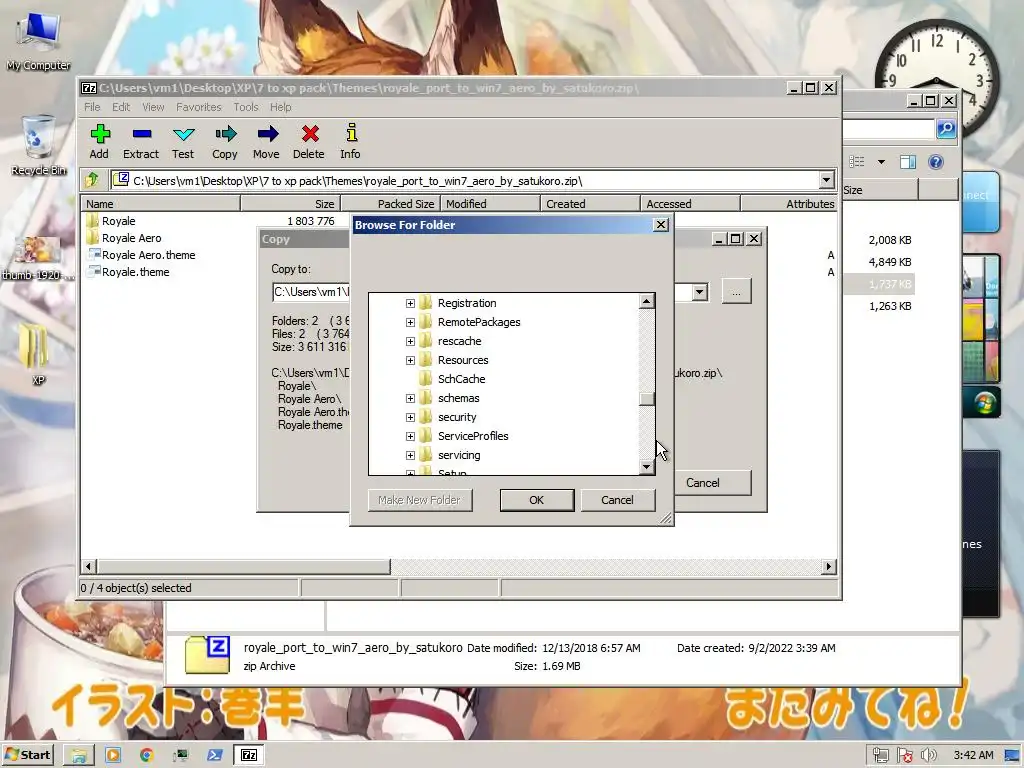Select the Resources folder in tree
Viewport: 1024px width, 768px height.
tap(463, 360)
